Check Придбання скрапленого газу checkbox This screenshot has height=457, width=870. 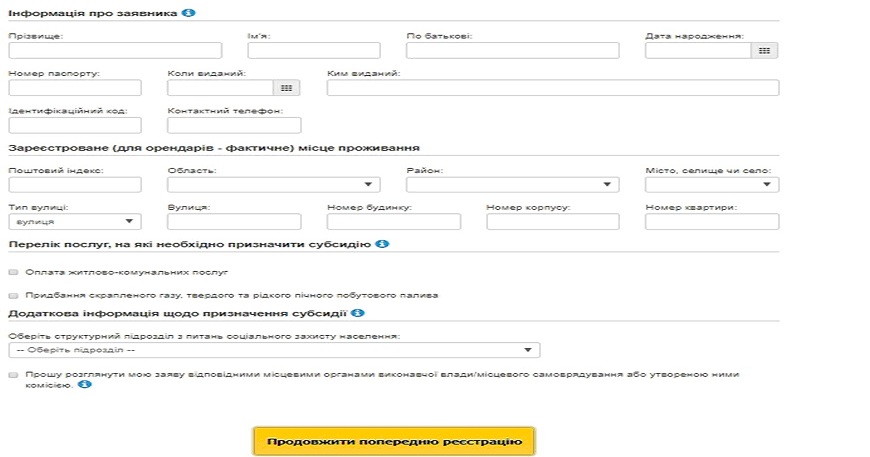click(13, 296)
